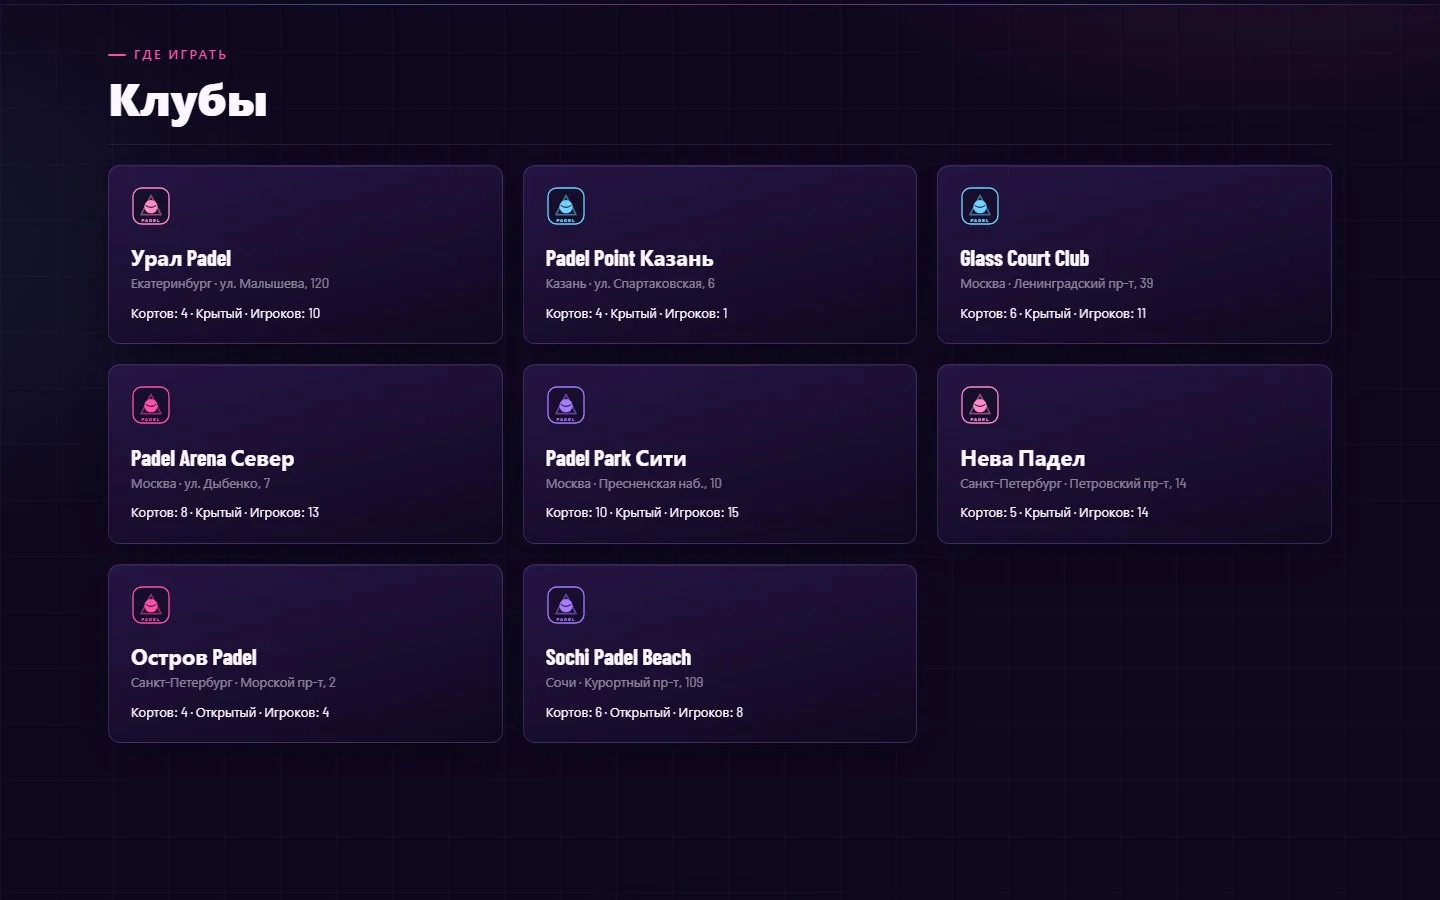Select the Нева Падел club title

[x=1023, y=459]
